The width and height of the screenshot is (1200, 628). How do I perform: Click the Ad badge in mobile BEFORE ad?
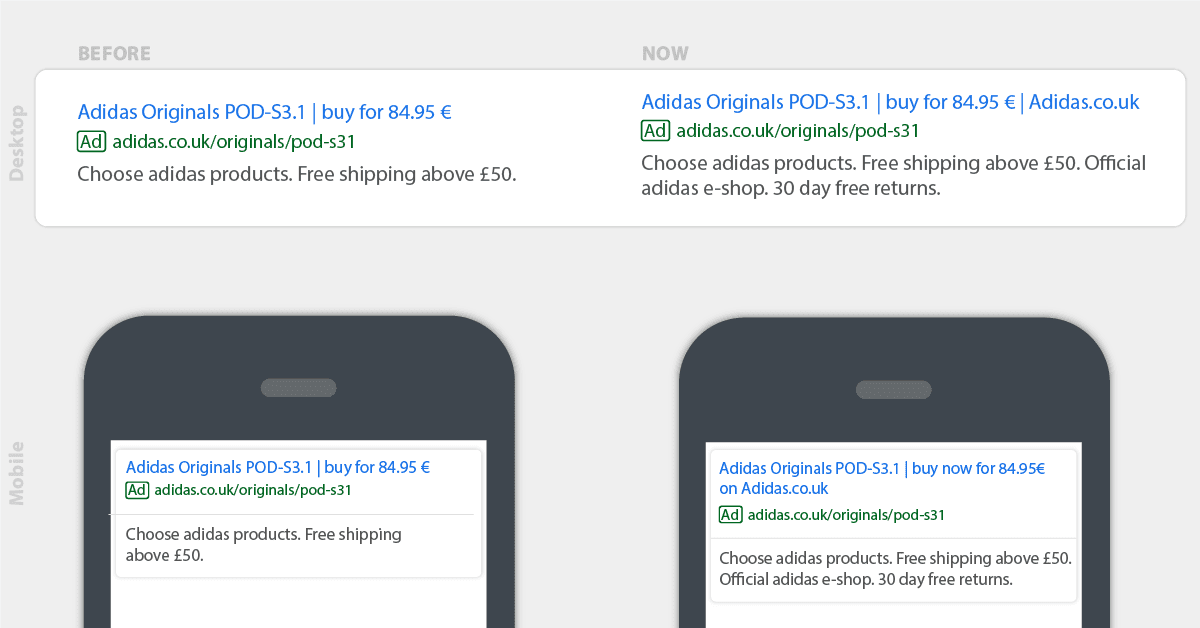[137, 490]
